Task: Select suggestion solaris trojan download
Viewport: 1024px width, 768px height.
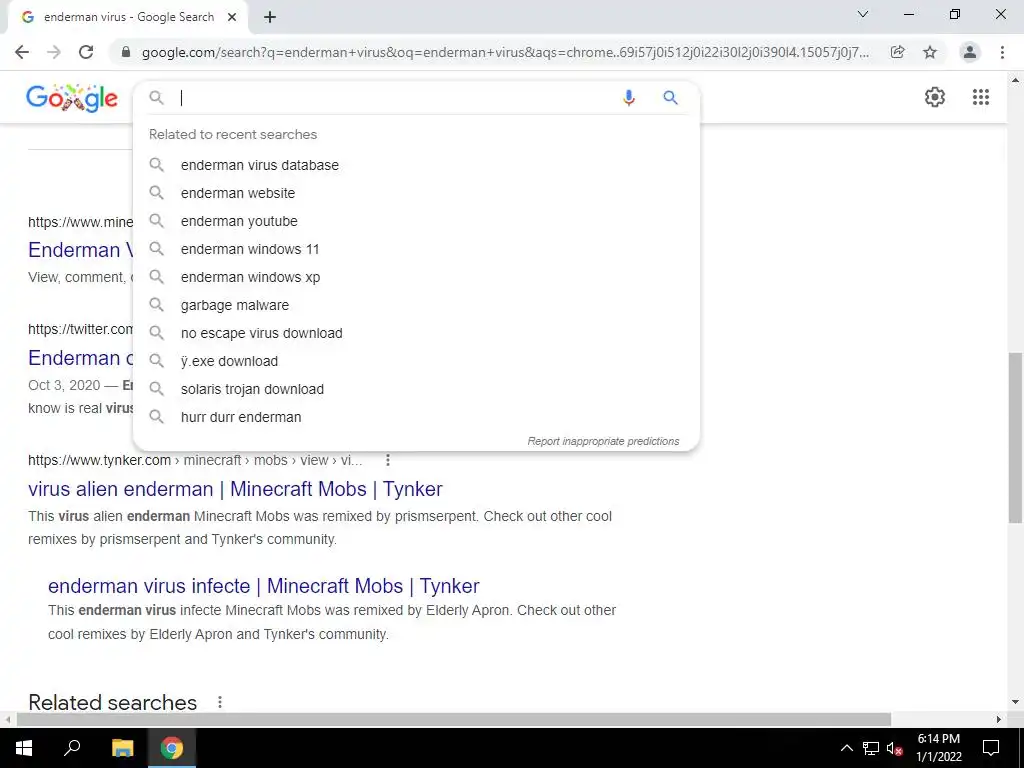Action: pos(416,389)
